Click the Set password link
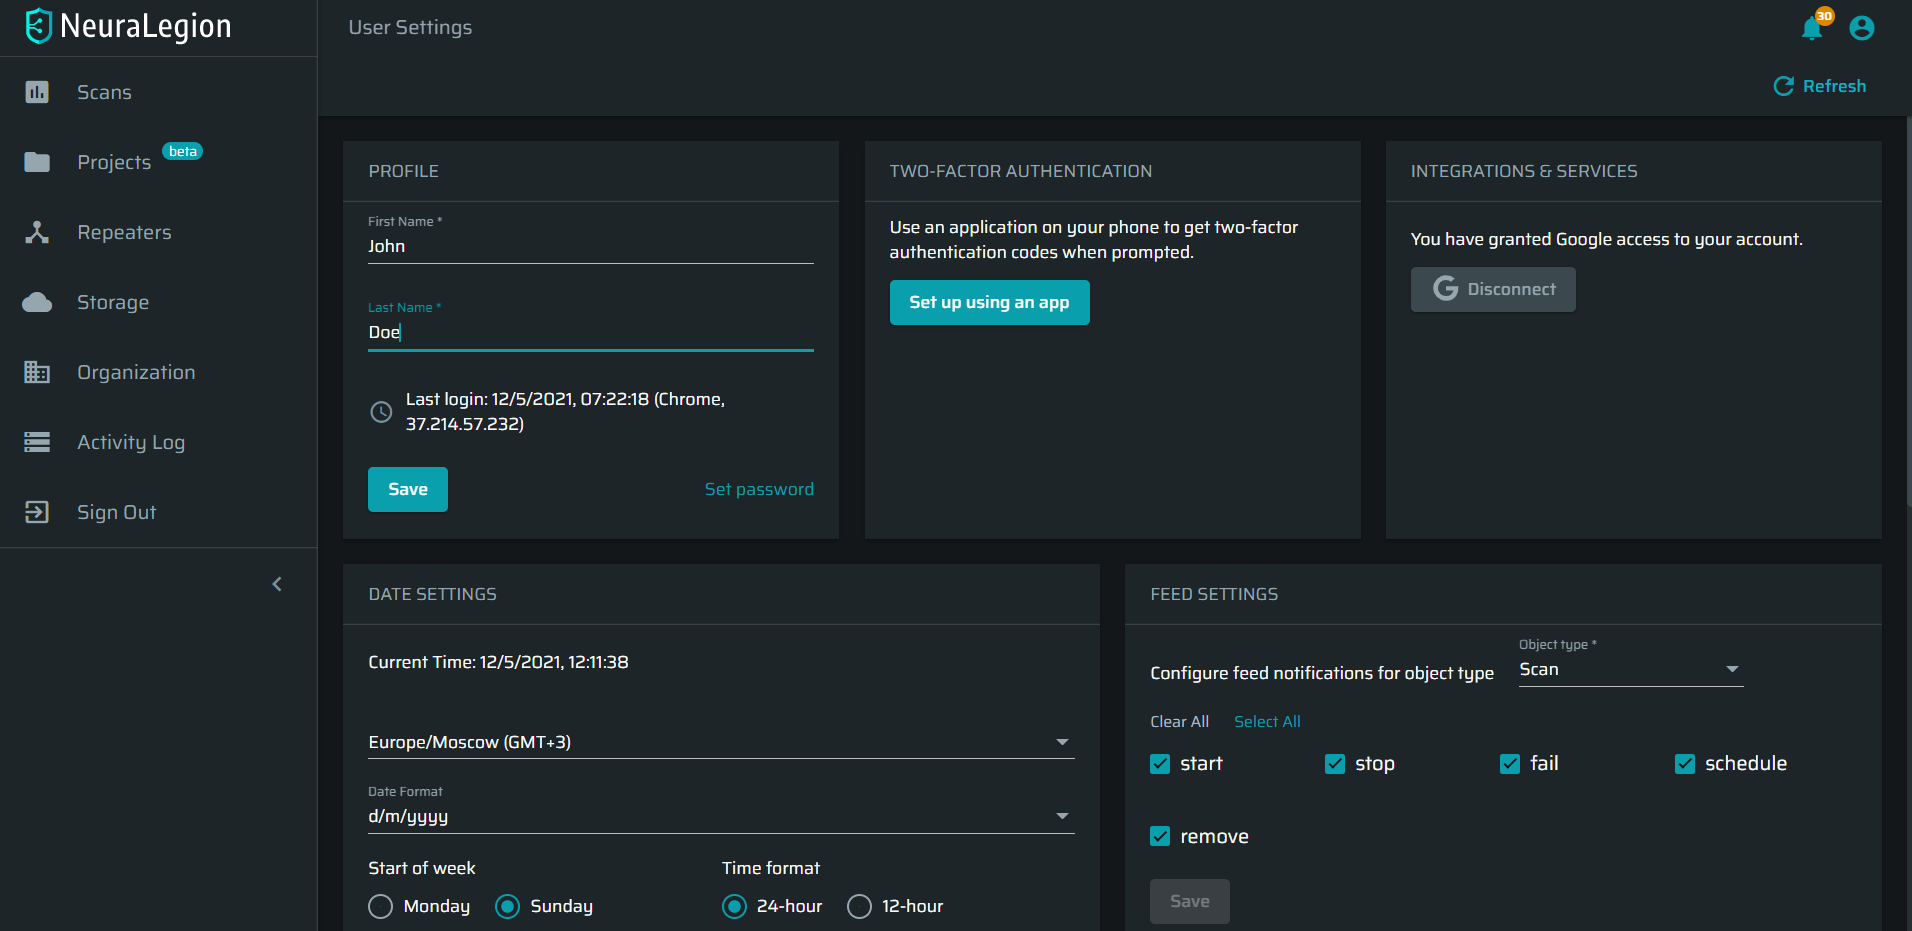Viewport: 1912px width, 931px height. 759,489
